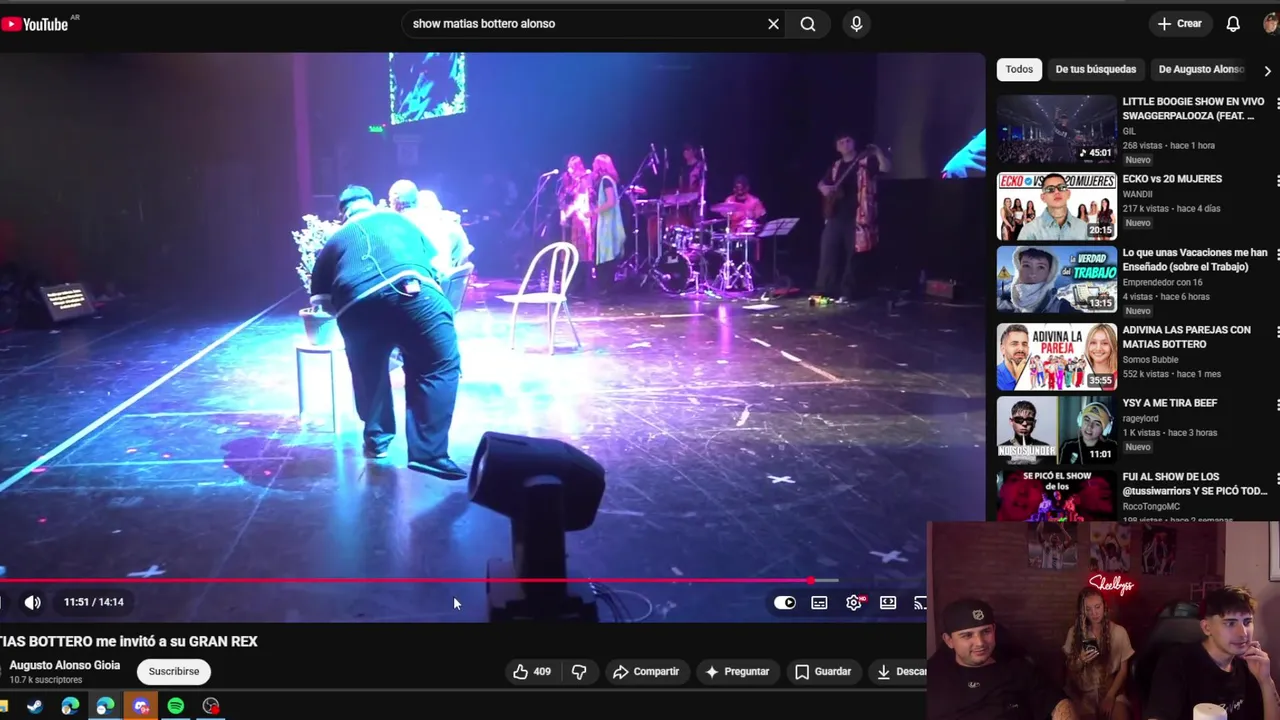Cast video to TV icon
The image size is (1280, 720).
point(920,603)
